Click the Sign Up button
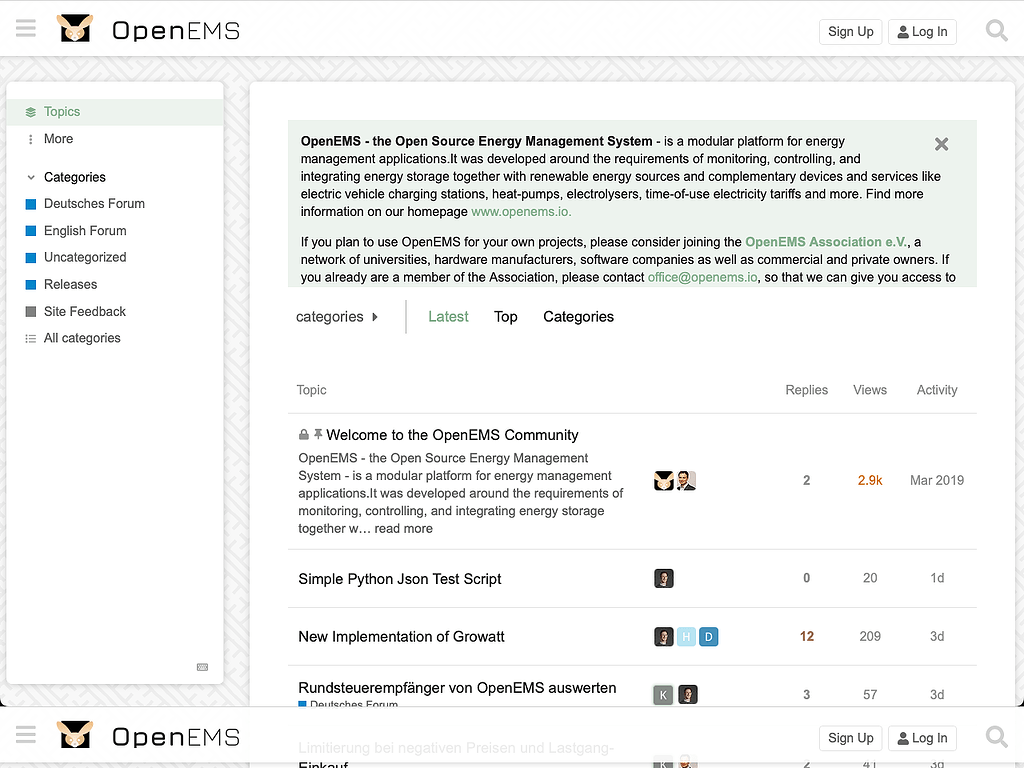1024x768 pixels. (850, 31)
